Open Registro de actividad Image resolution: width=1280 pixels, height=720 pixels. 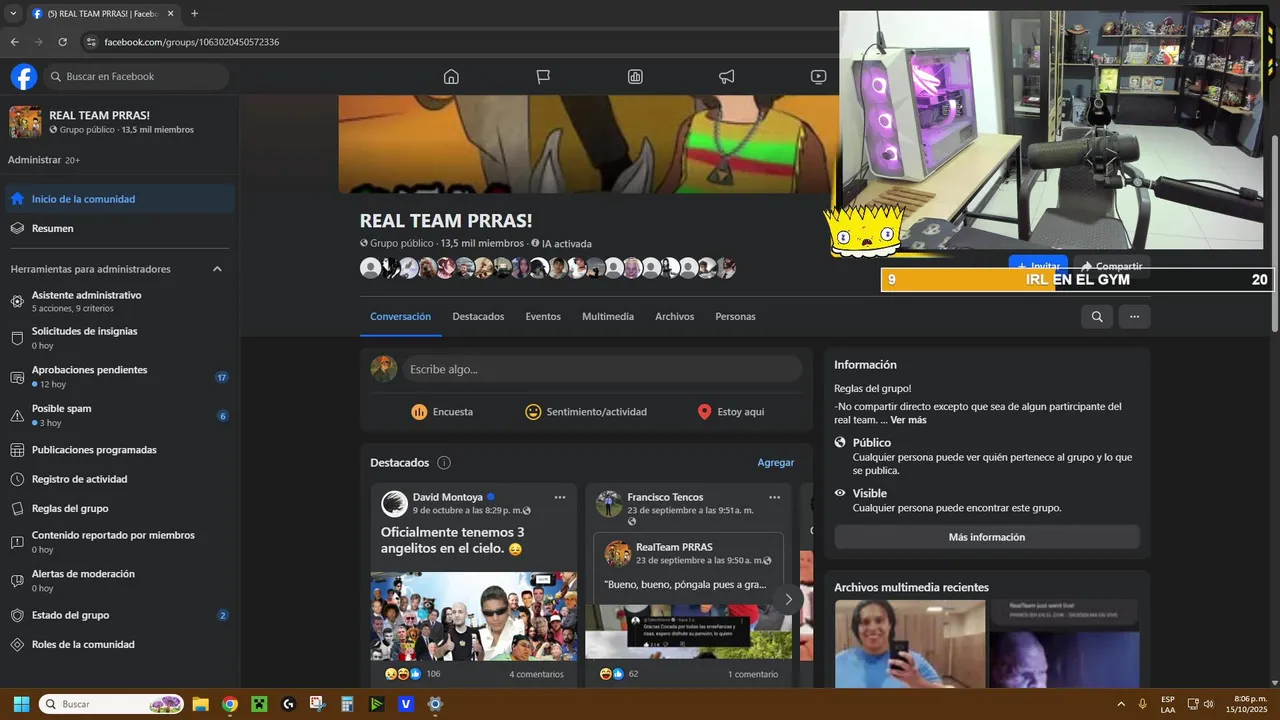point(120,479)
